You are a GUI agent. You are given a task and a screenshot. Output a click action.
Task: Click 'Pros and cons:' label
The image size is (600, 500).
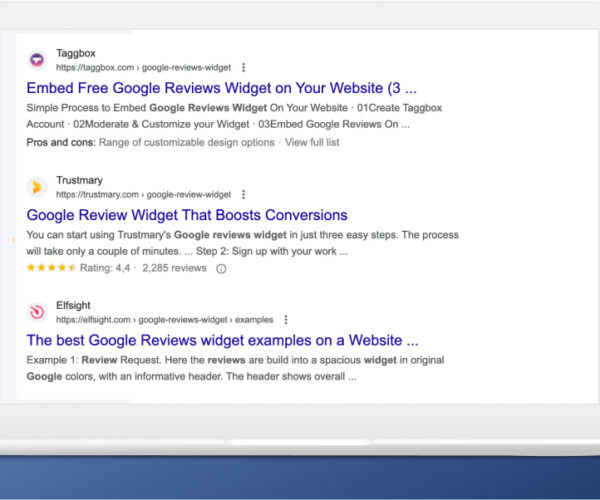tap(61, 143)
